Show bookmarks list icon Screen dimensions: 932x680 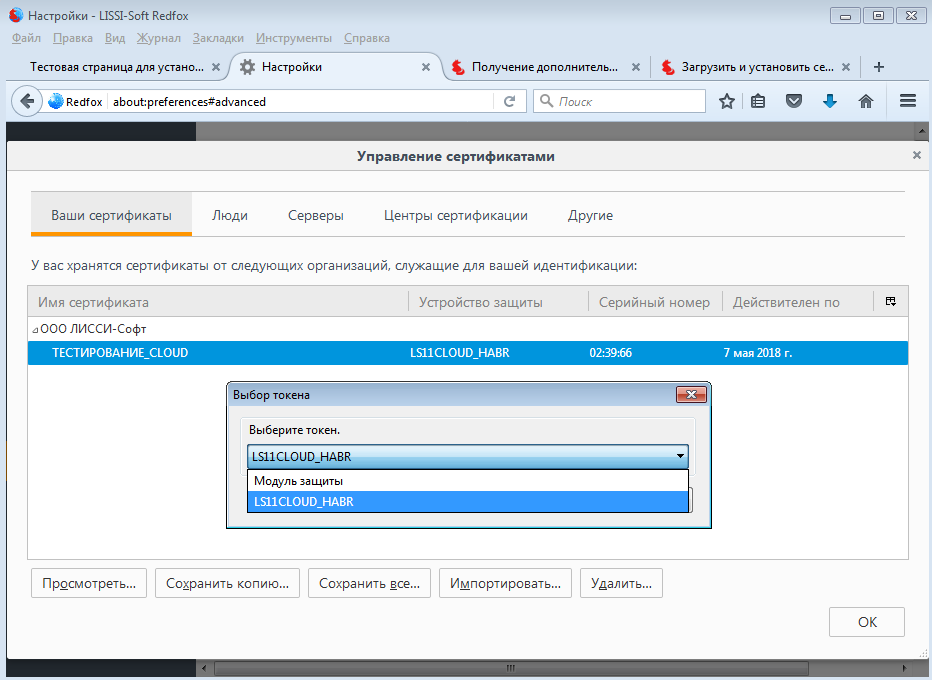758,102
